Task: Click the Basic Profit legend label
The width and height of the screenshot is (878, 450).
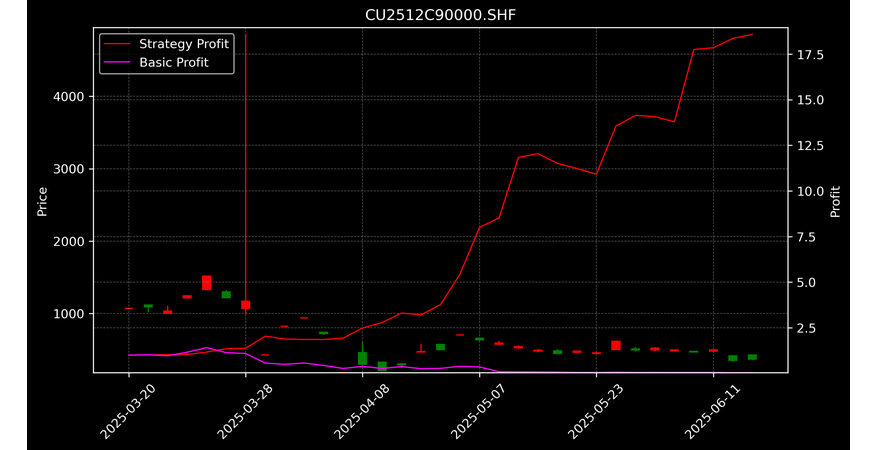Action: 174,63
